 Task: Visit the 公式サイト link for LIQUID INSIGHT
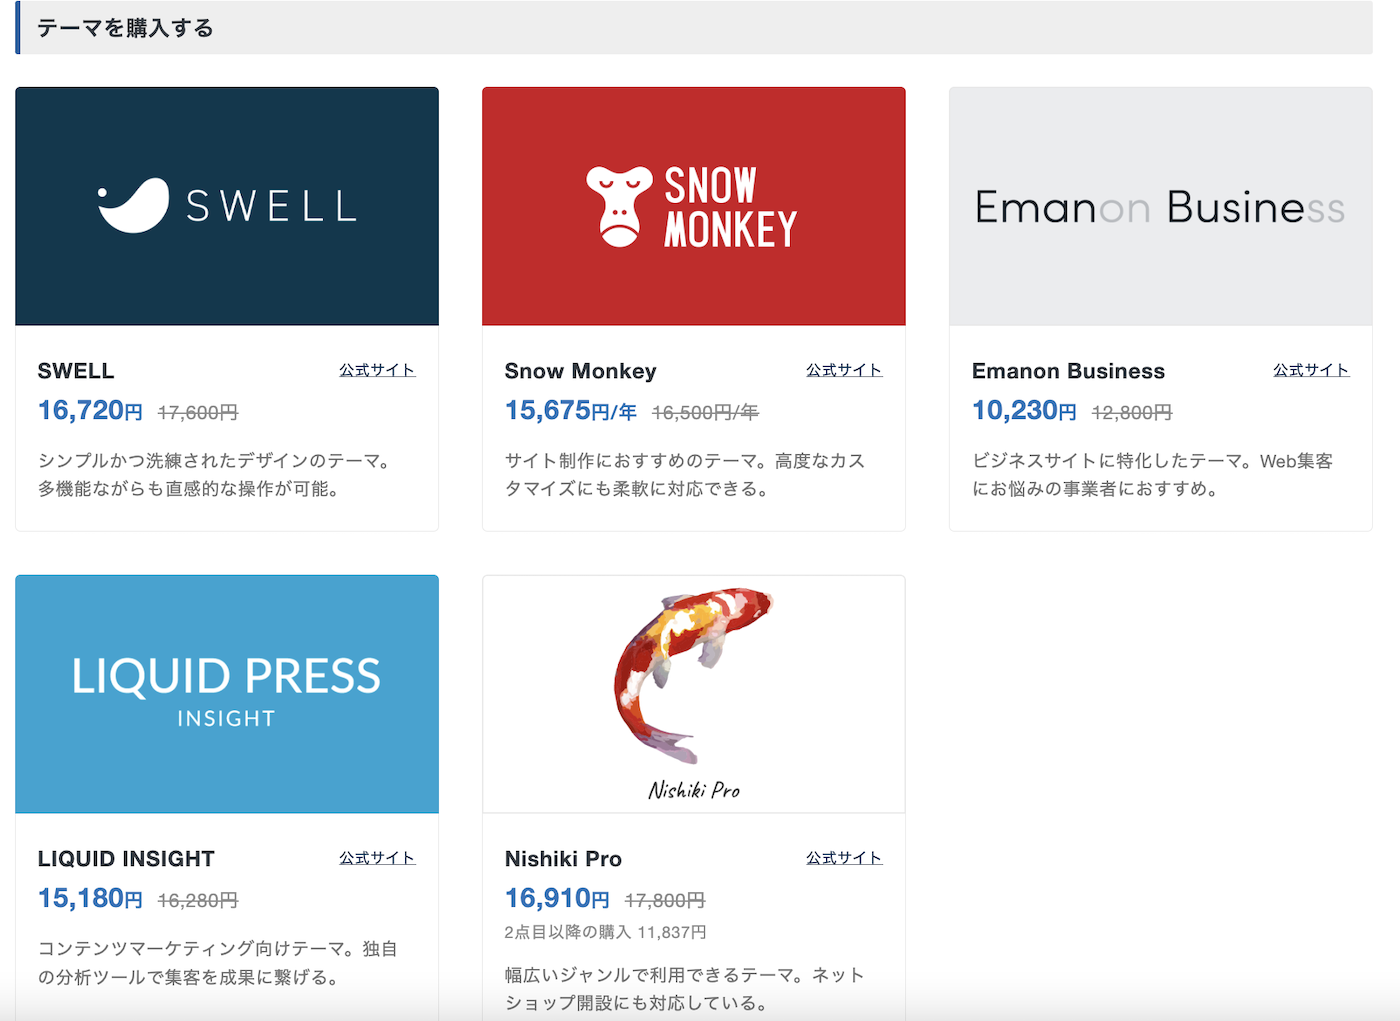tap(377, 858)
